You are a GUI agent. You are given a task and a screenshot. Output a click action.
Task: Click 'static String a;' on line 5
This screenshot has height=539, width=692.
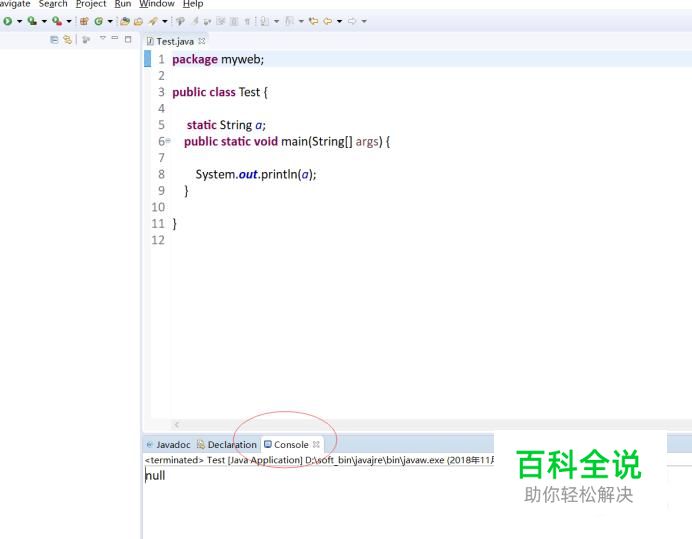226,125
